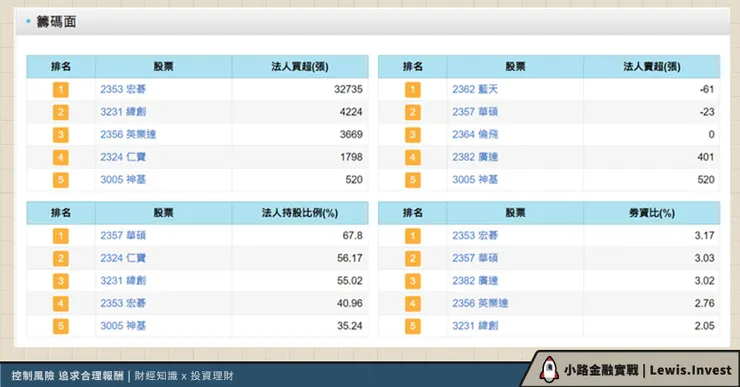Screen dimensions: 740x387
Task: Click the 法人持股比例(%) column header
Action: pos(300,213)
